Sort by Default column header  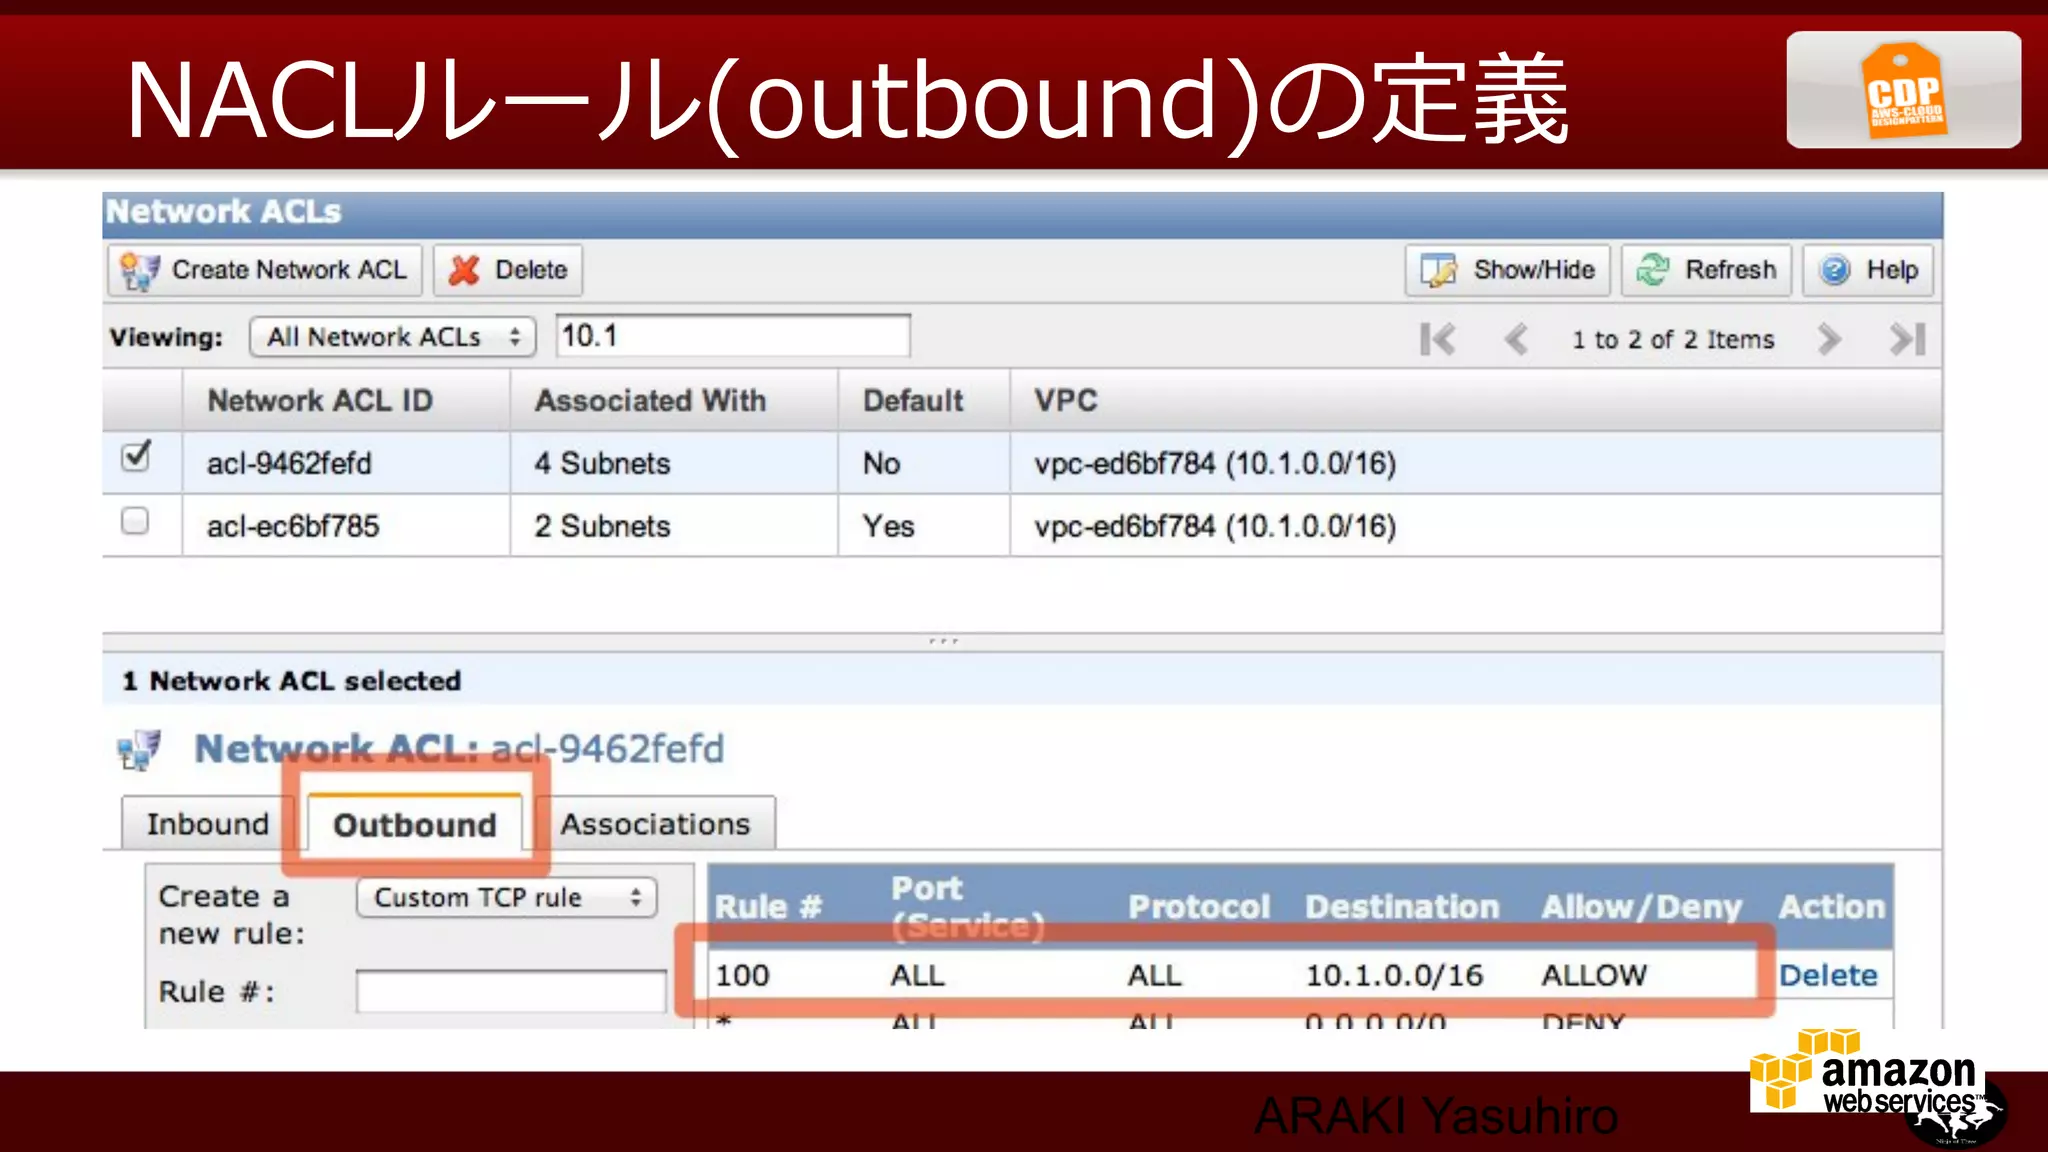pyautogui.click(x=924, y=400)
